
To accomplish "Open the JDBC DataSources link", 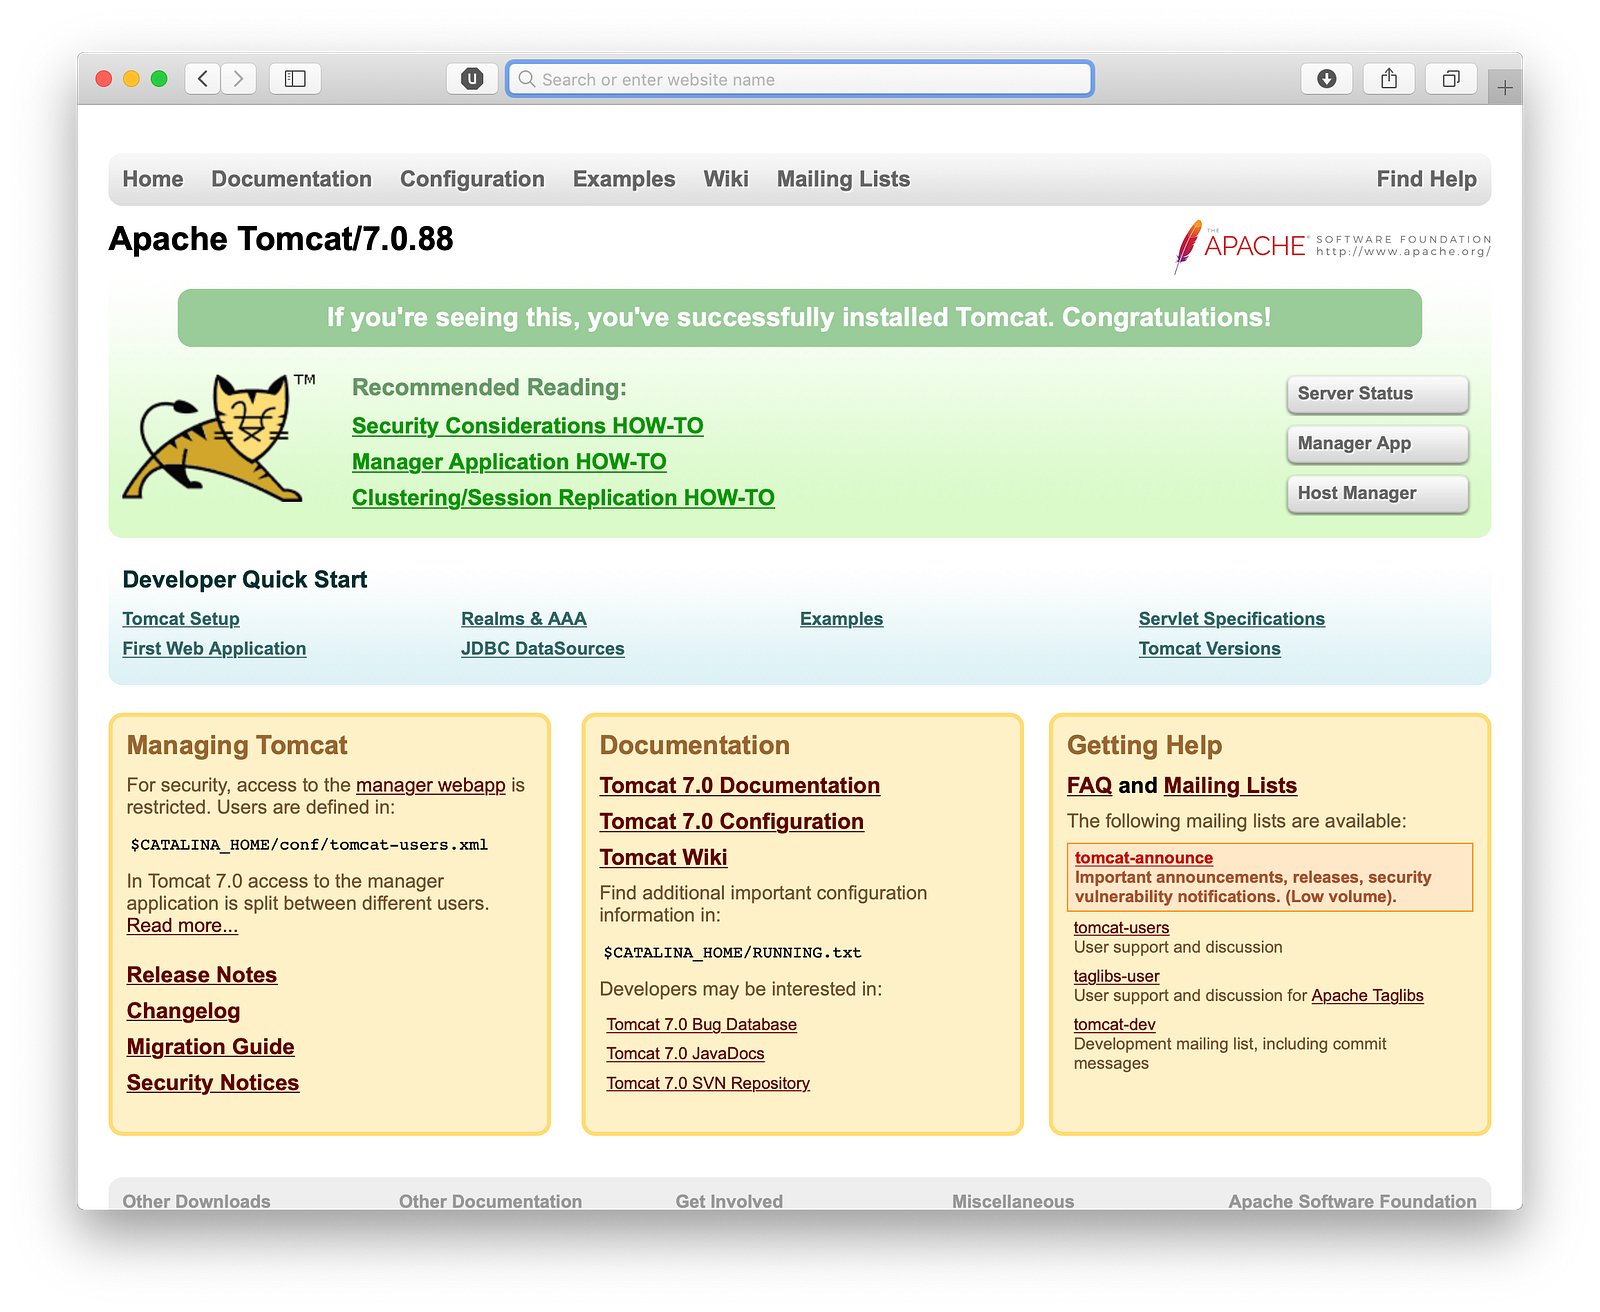I will 543,649.
